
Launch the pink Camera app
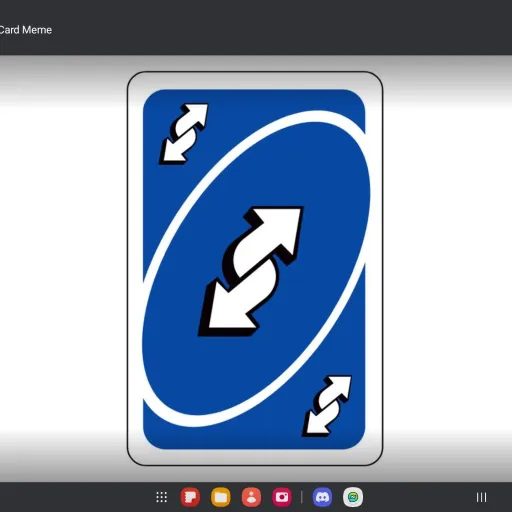(x=282, y=497)
